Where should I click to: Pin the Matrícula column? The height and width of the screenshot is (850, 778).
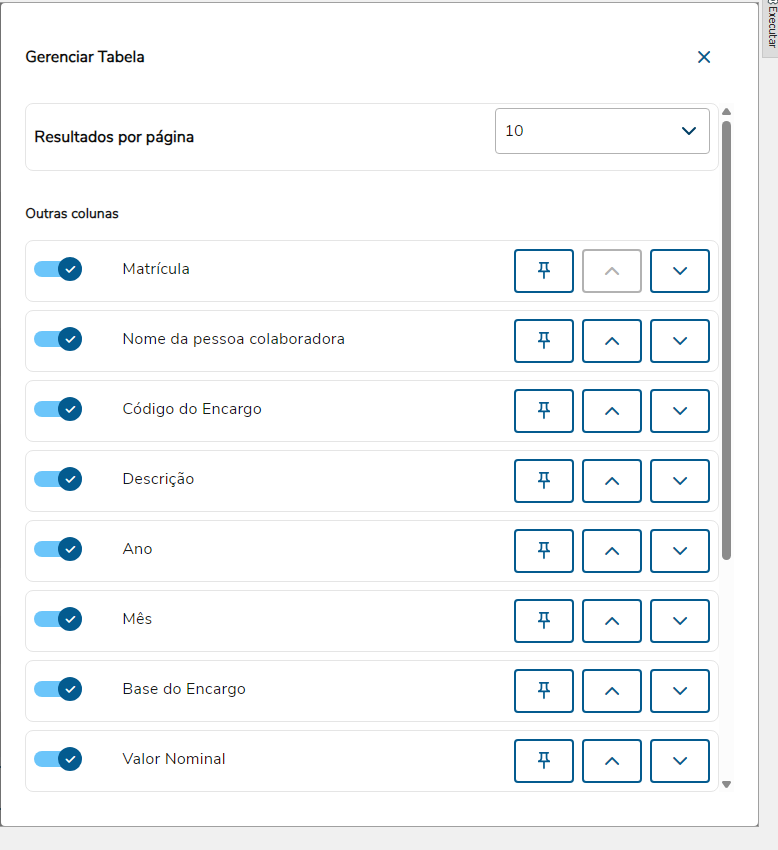[x=544, y=271]
